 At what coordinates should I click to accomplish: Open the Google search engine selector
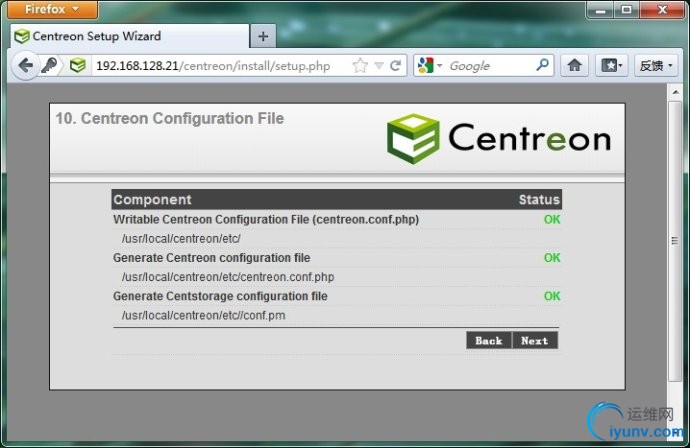pyautogui.click(x=429, y=66)
